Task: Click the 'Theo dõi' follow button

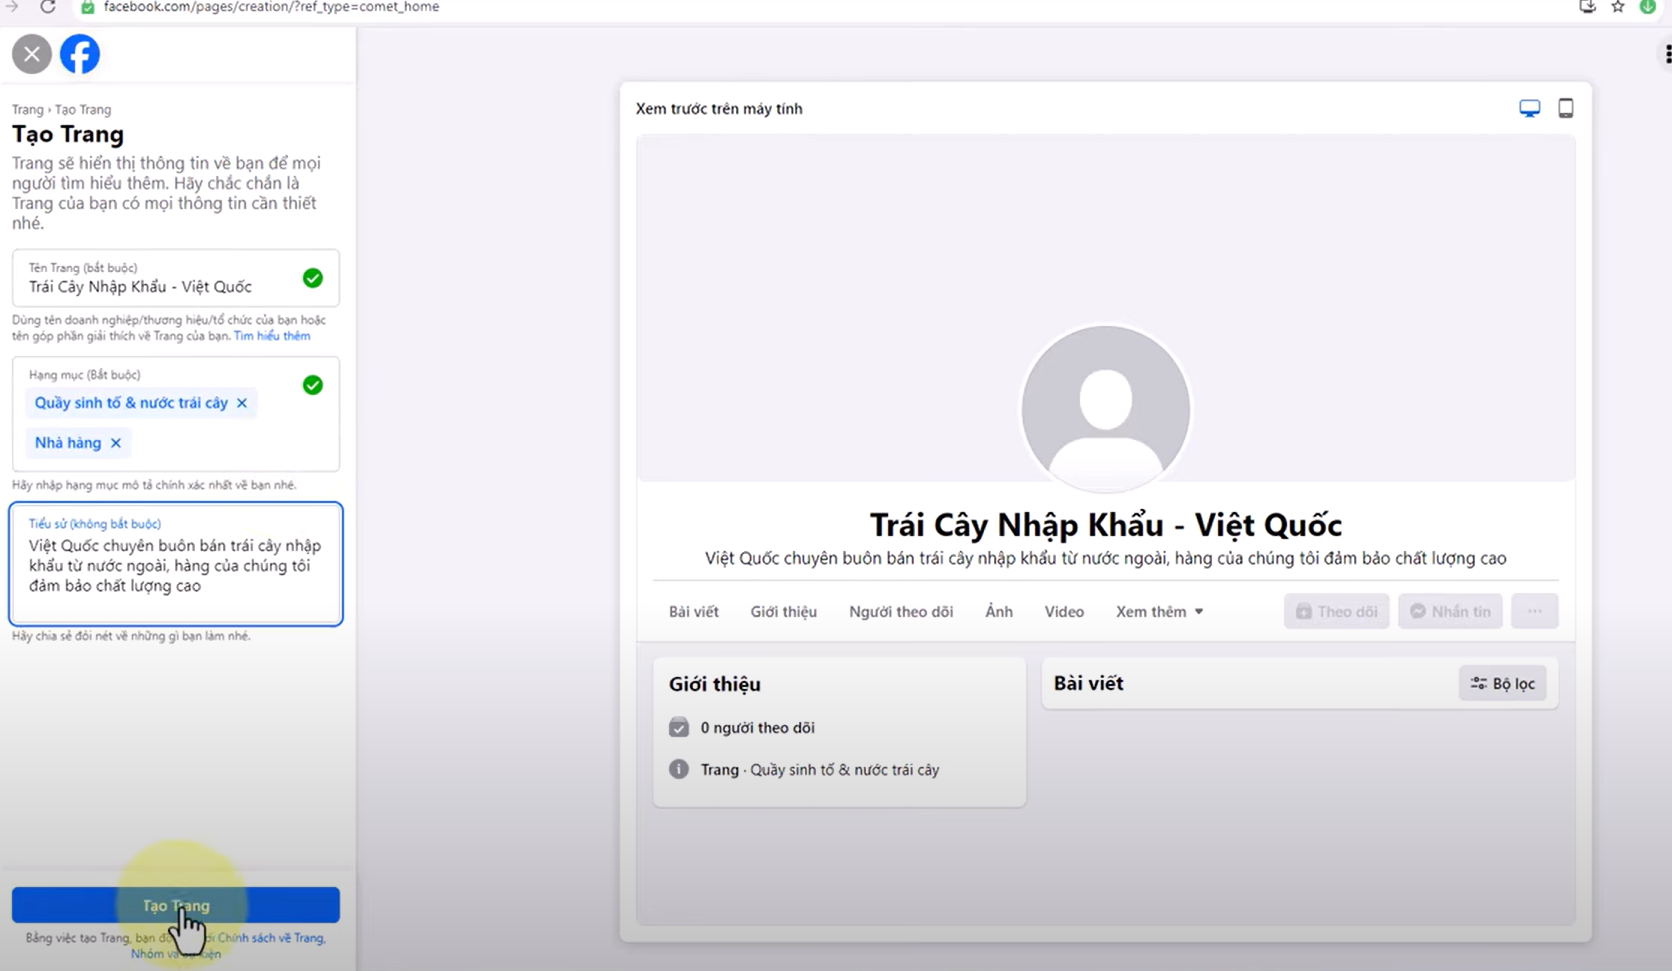Action: pyautogui.click(x=1336, y=611)
